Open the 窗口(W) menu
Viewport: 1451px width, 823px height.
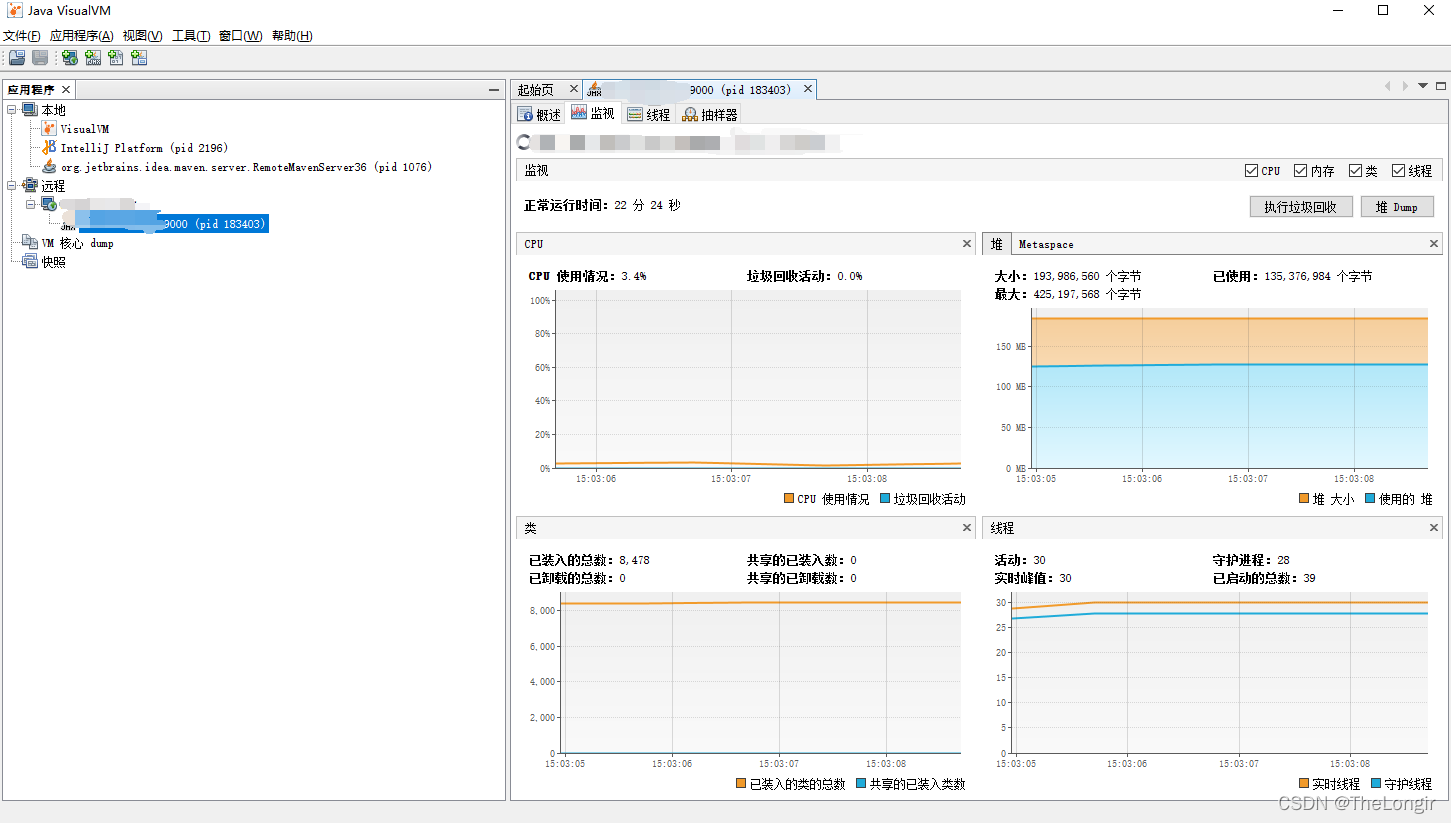(240, 36)
